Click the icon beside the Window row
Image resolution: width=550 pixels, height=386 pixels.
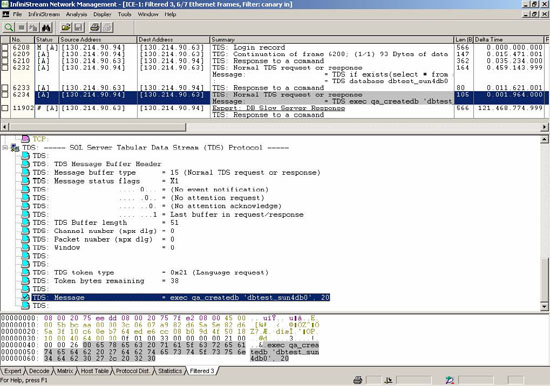click(25, 248)
